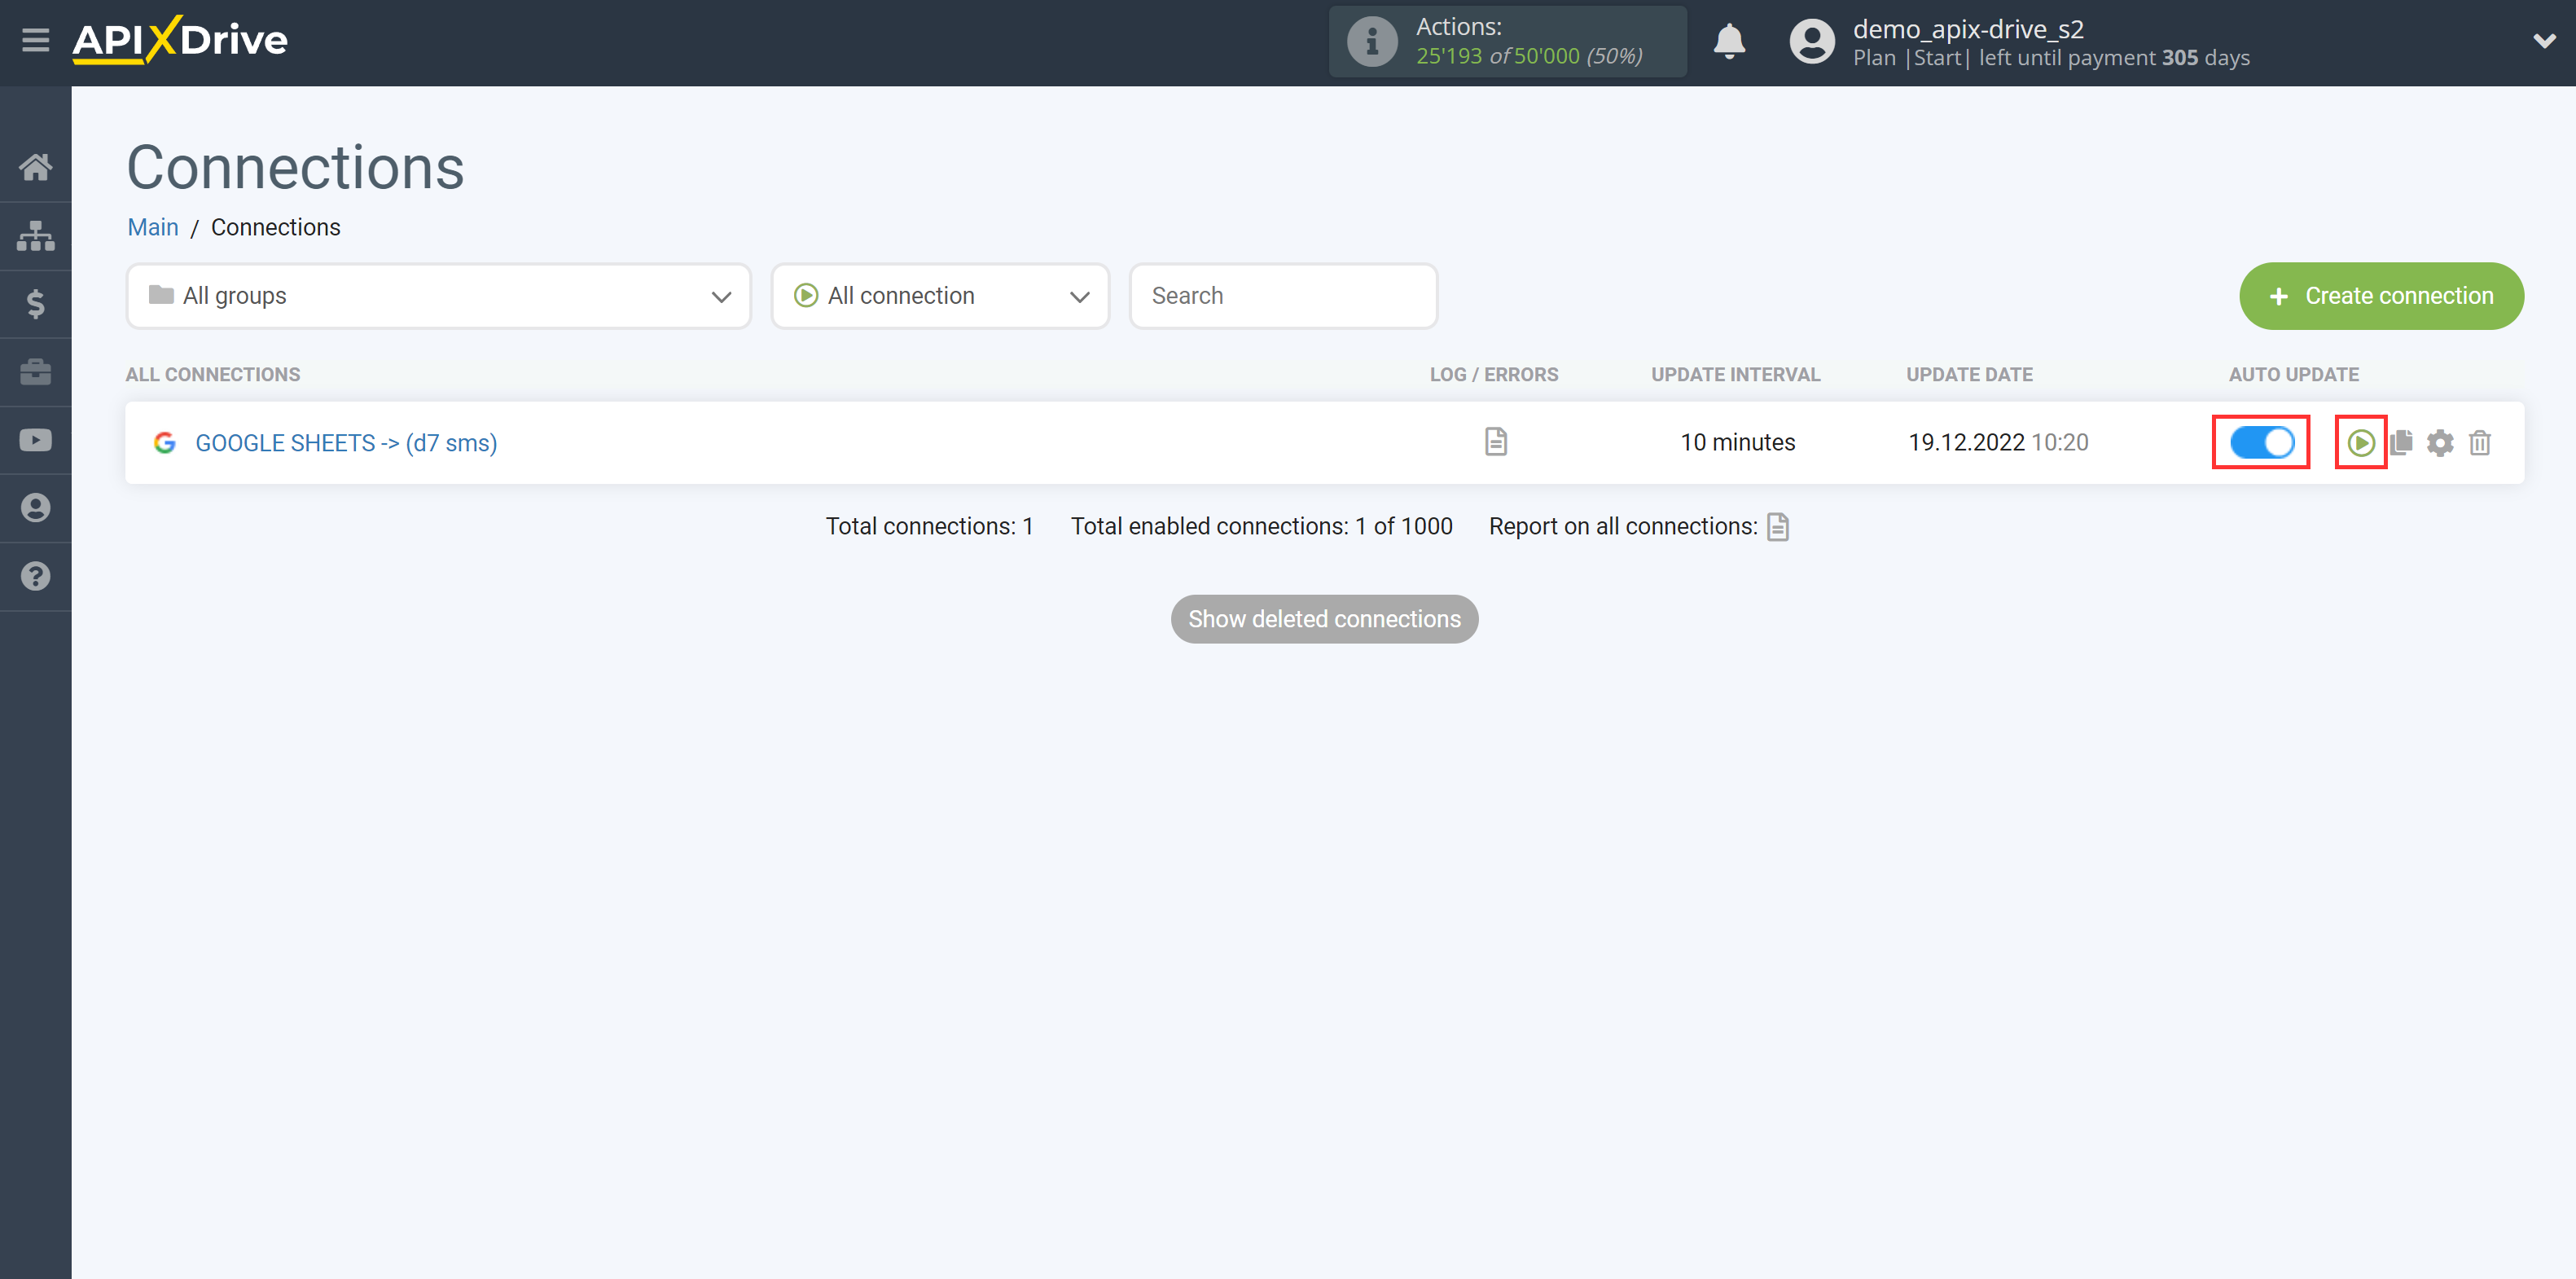2576x1279 pixels.
Task: Click the GOOGLE SHEETS -> (d7 sms) connection link
Action: pos(347,442)
